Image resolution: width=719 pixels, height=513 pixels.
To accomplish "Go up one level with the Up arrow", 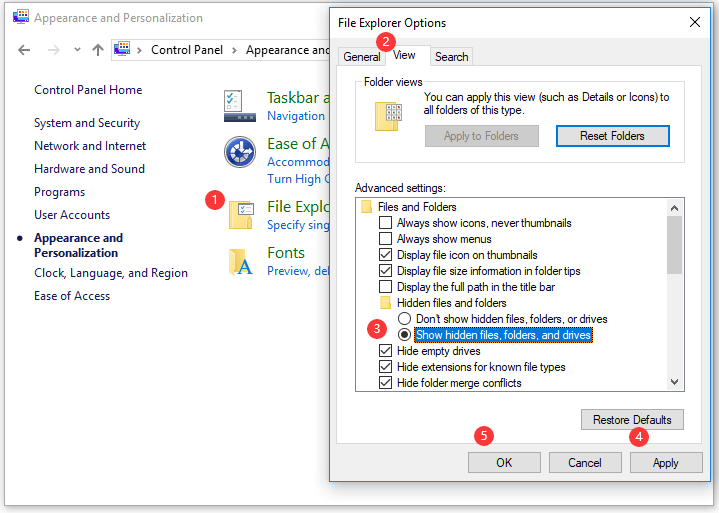I will point(97,50).
